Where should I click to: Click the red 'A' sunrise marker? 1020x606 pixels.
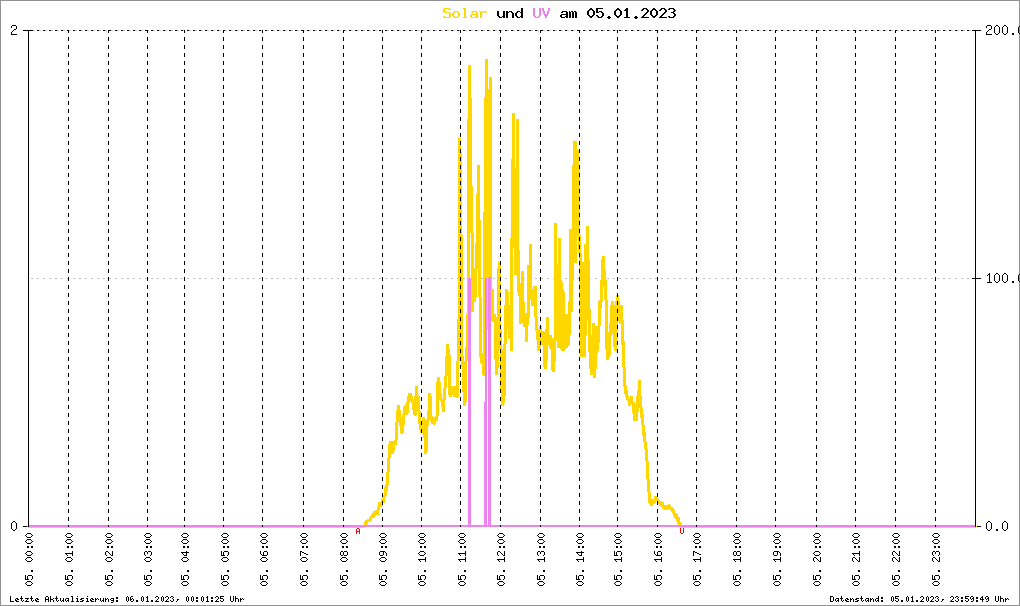pos(358,531)
